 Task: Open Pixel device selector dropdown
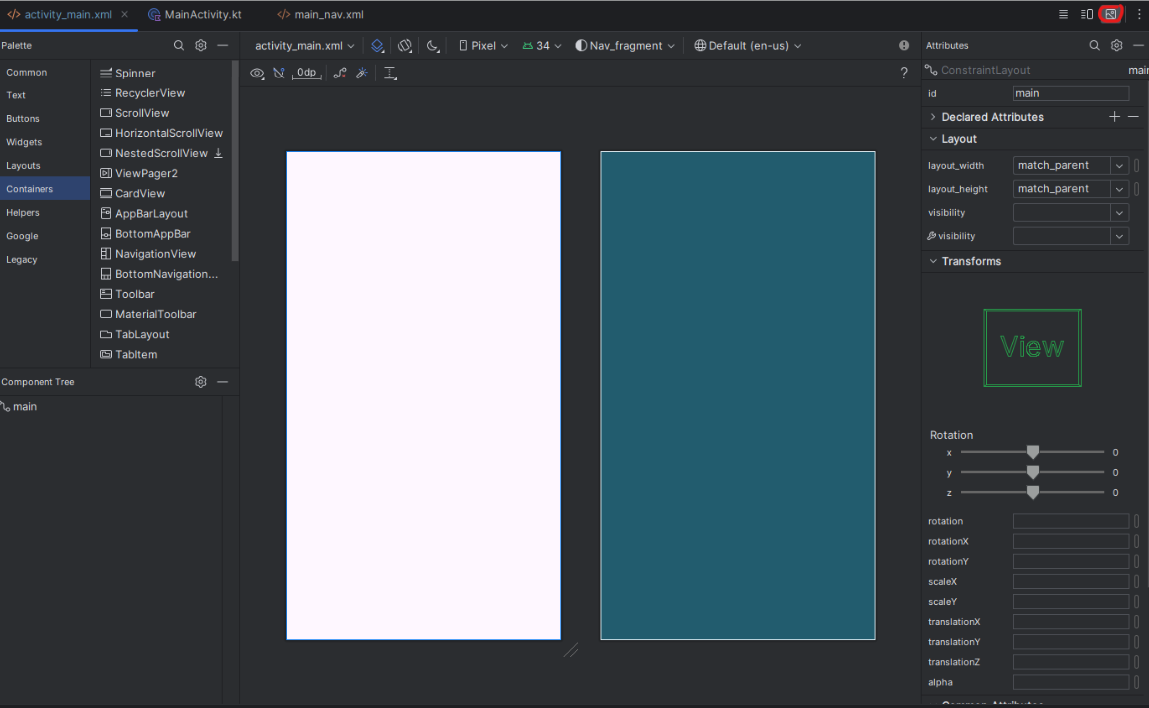point(483,45)
